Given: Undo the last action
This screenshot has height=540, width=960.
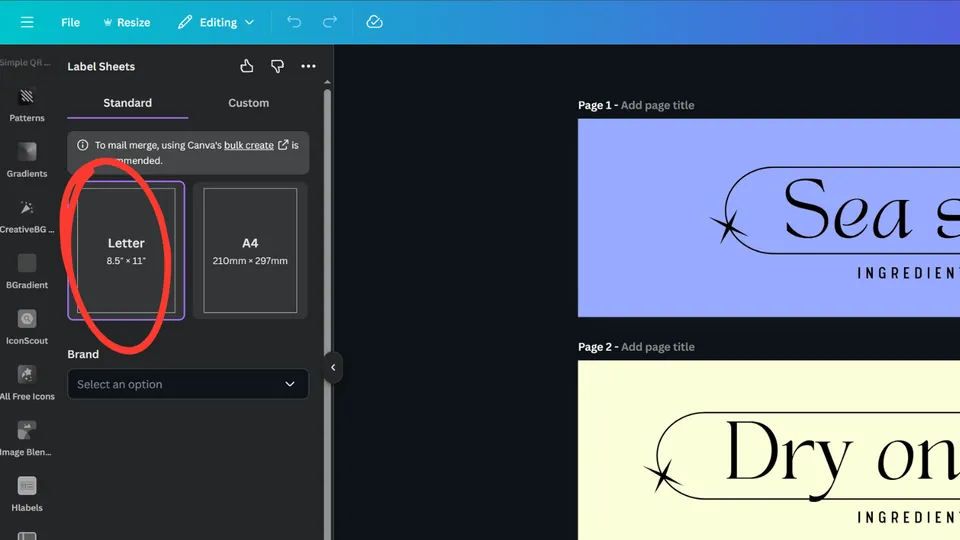Looking at the screenshot, I should point(294,22).
